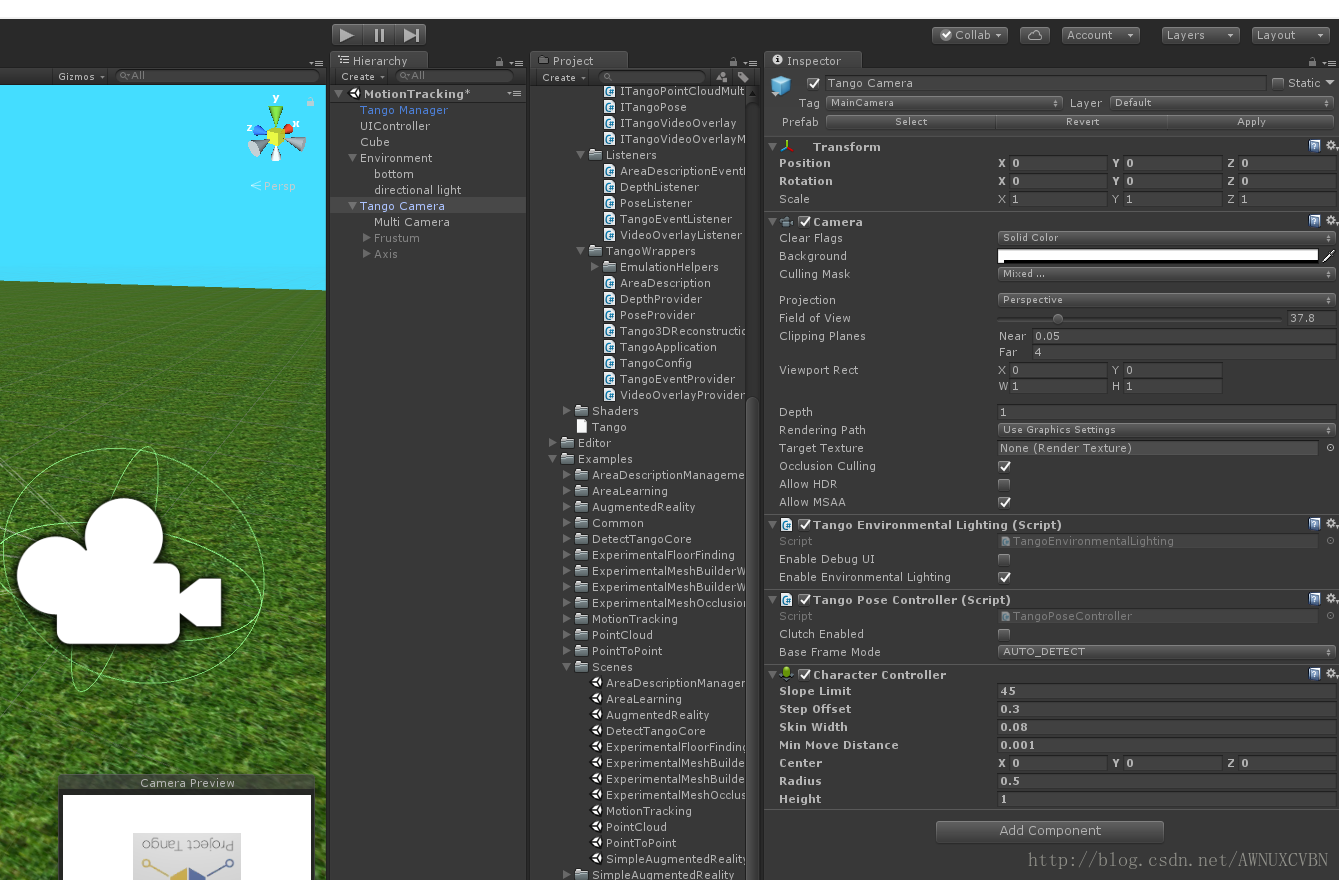Expand the Frustum hierarchy node
1339x880 pixels.
(366, 238)
